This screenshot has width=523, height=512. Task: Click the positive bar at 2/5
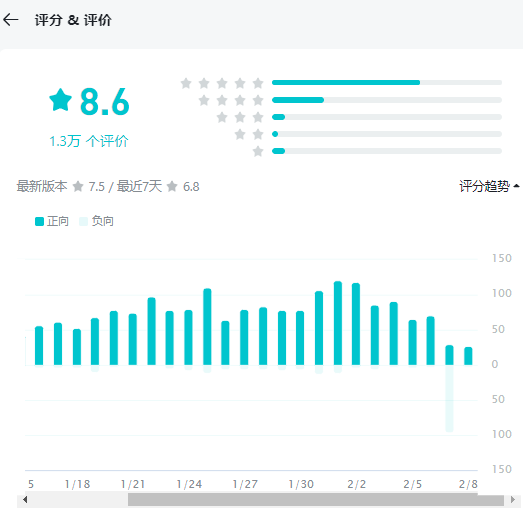pyautogui.click(x=413, y=343)
